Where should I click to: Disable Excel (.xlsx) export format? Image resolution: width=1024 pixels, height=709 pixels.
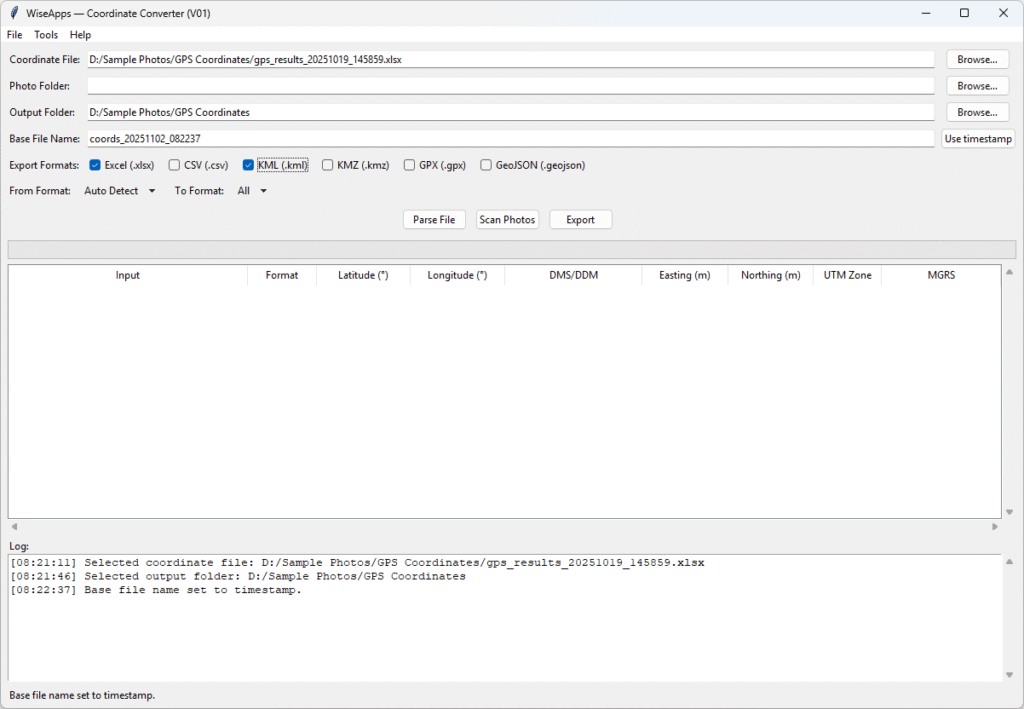[96, 165]
